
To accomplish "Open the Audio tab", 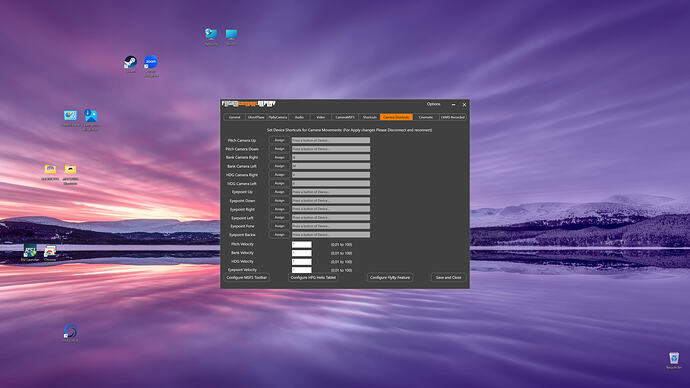I will pyautogui.click(x=299, y=117).
